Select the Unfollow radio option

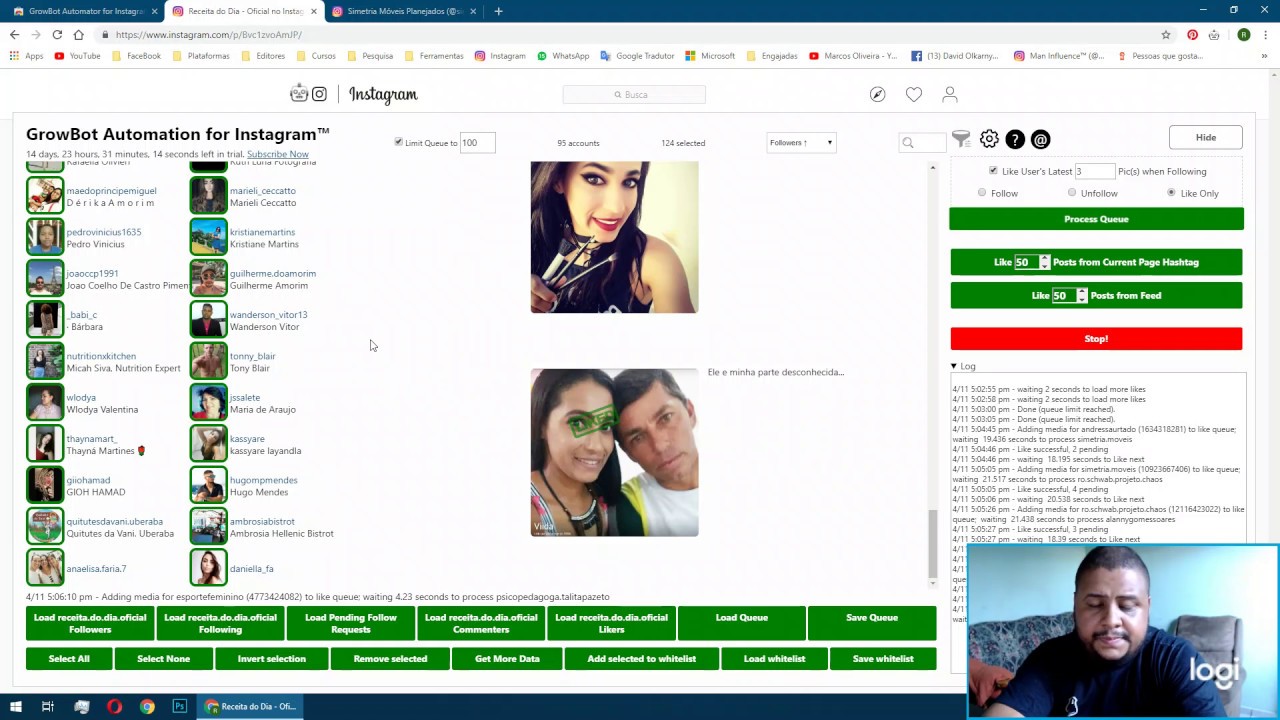pyautogui.click(x=1072, y=193)
